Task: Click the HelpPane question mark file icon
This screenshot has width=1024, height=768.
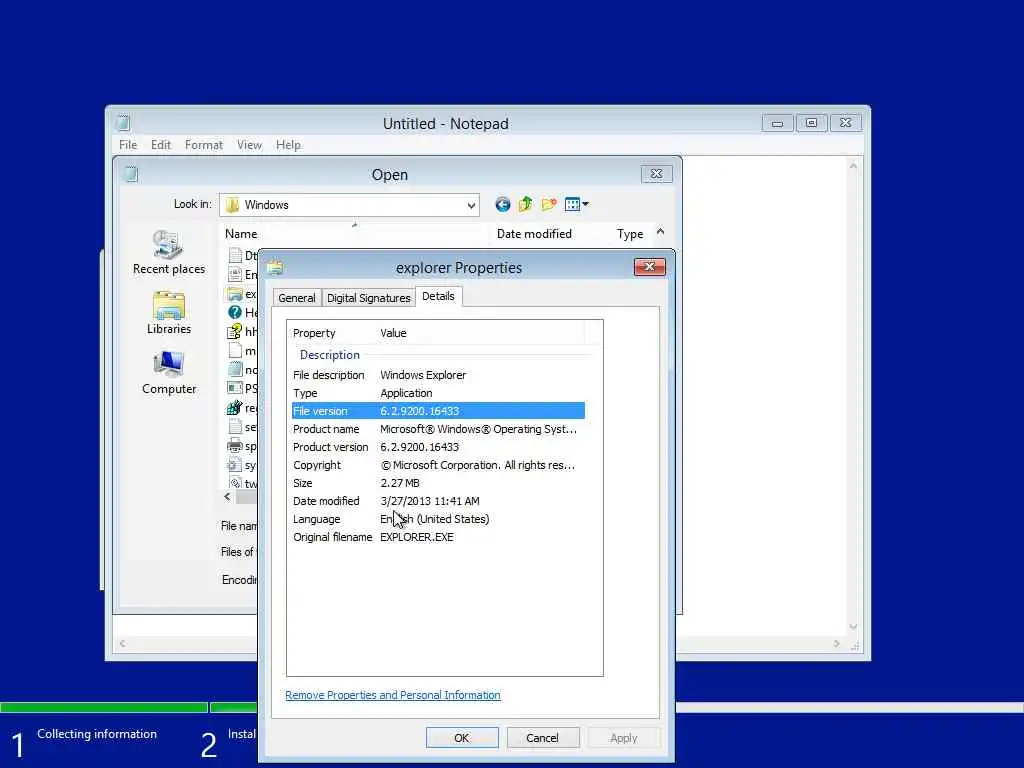Action: (235, 313)
